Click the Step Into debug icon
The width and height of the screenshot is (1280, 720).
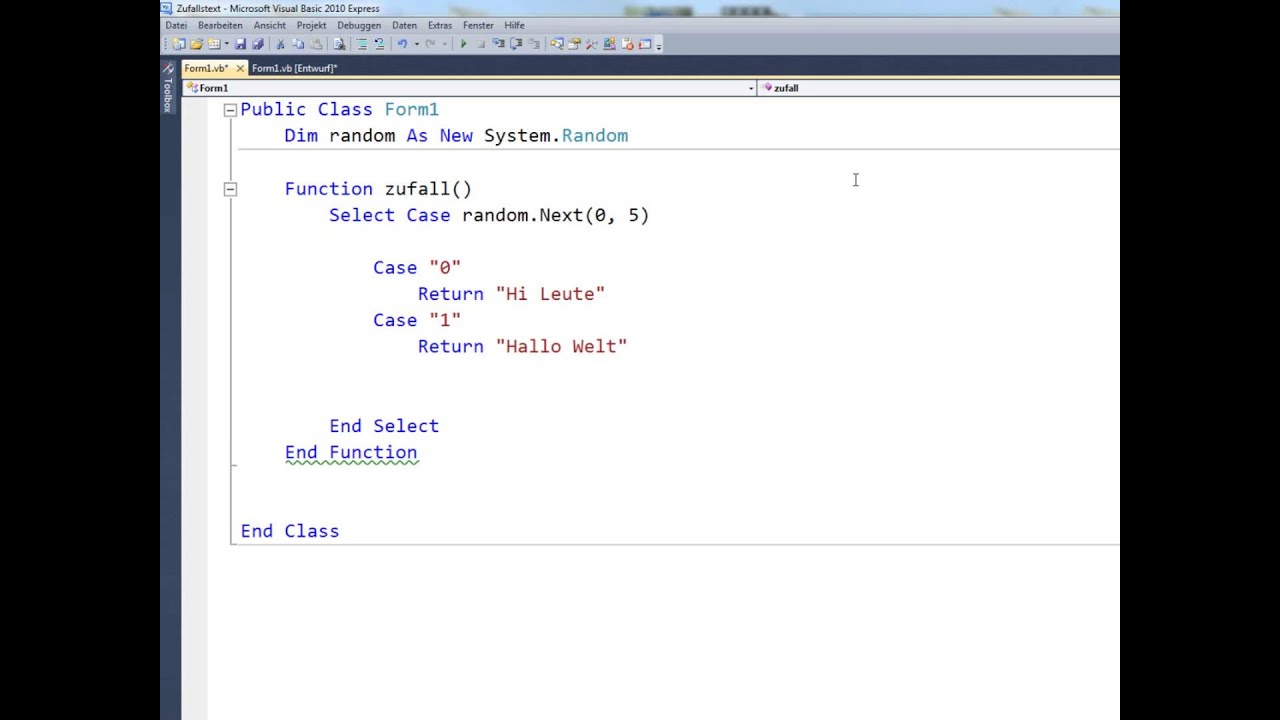click(499, 44)
